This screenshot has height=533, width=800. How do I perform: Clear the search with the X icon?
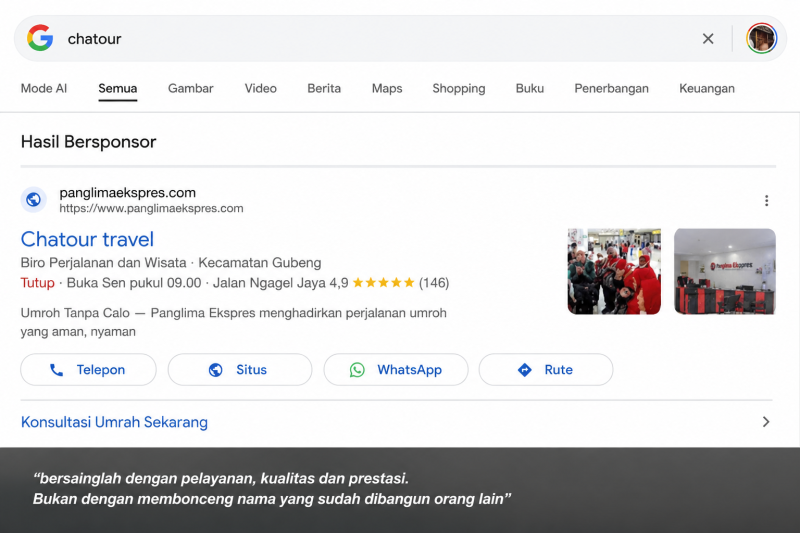(x=708, y=39)
